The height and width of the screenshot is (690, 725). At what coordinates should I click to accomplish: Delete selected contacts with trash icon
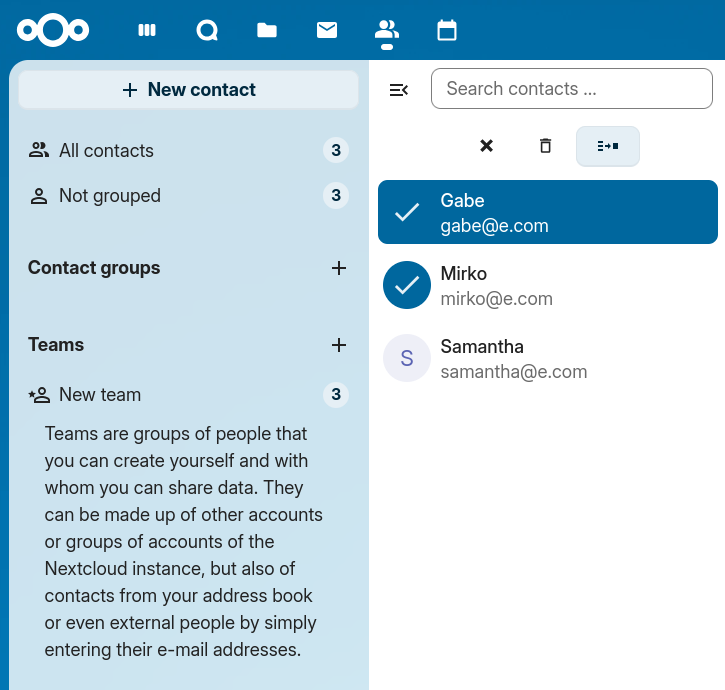[x=545, y=146]
